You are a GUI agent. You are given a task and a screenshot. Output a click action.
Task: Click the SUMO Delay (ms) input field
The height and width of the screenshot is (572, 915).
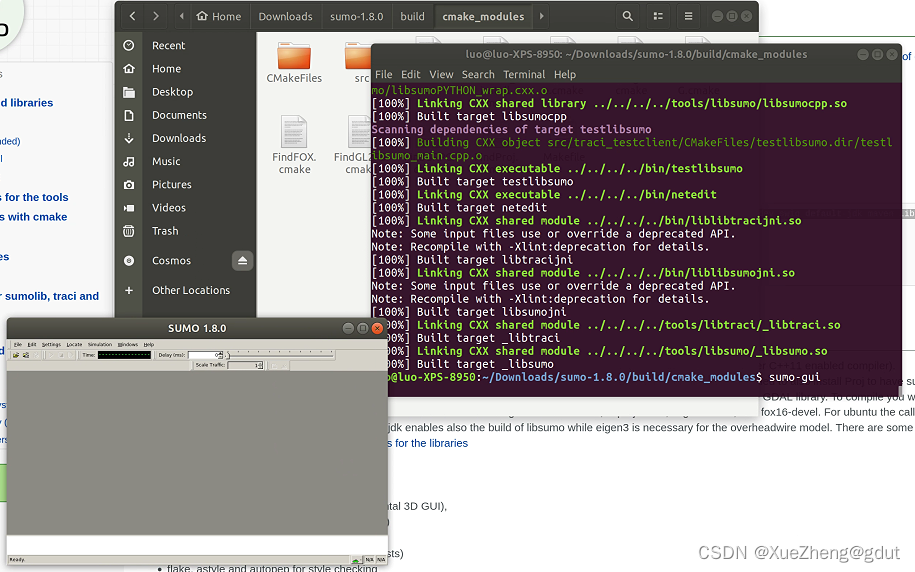pos(202,355)
